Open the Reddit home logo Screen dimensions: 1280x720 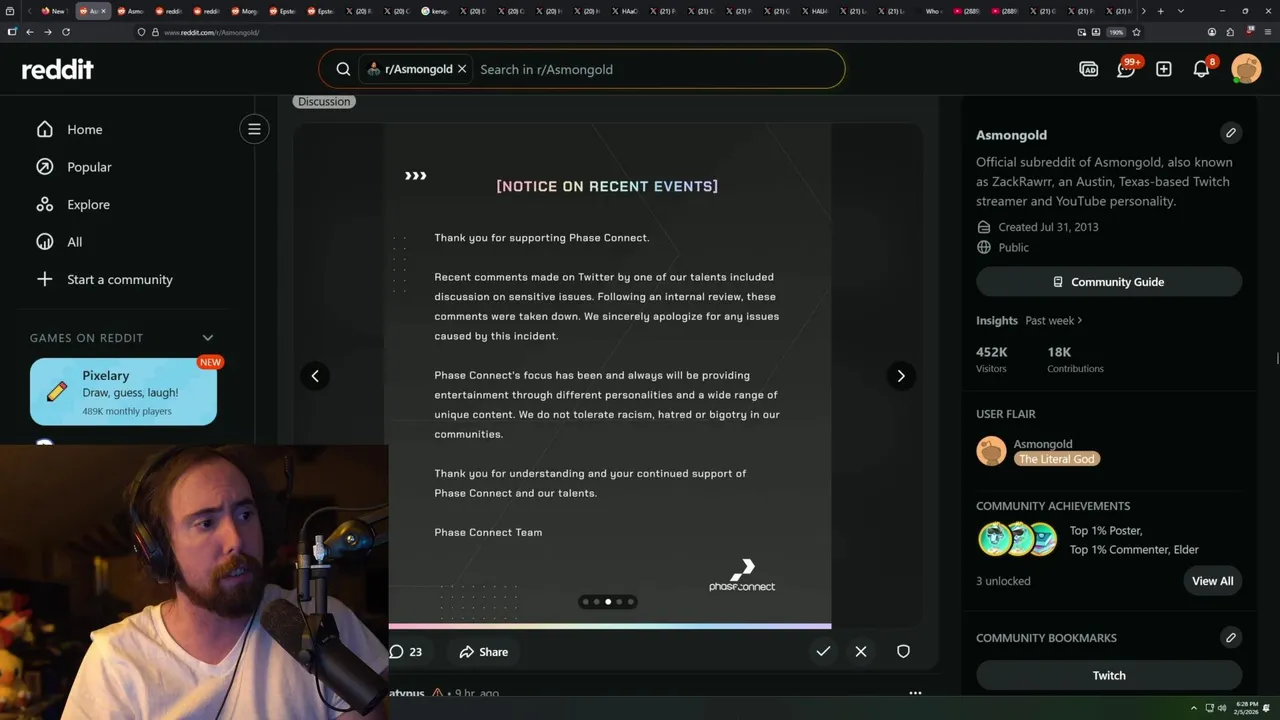[58, 69]
